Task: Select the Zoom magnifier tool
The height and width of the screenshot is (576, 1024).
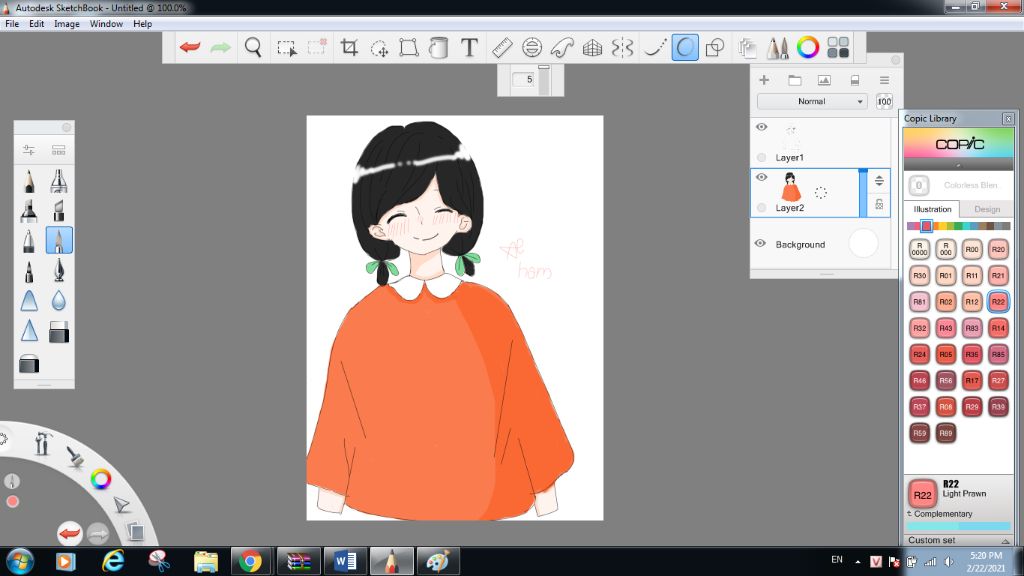Action: click(x=253, y=48)
